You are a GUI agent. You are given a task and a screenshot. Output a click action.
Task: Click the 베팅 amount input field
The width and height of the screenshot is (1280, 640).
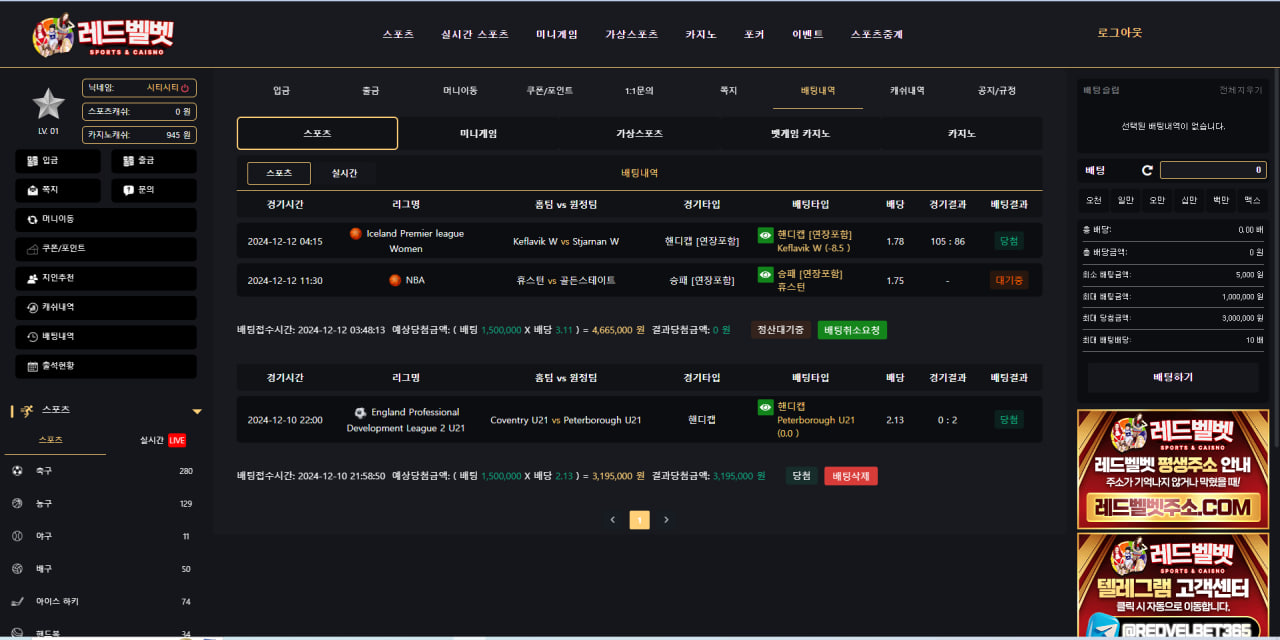(1212, 170)
